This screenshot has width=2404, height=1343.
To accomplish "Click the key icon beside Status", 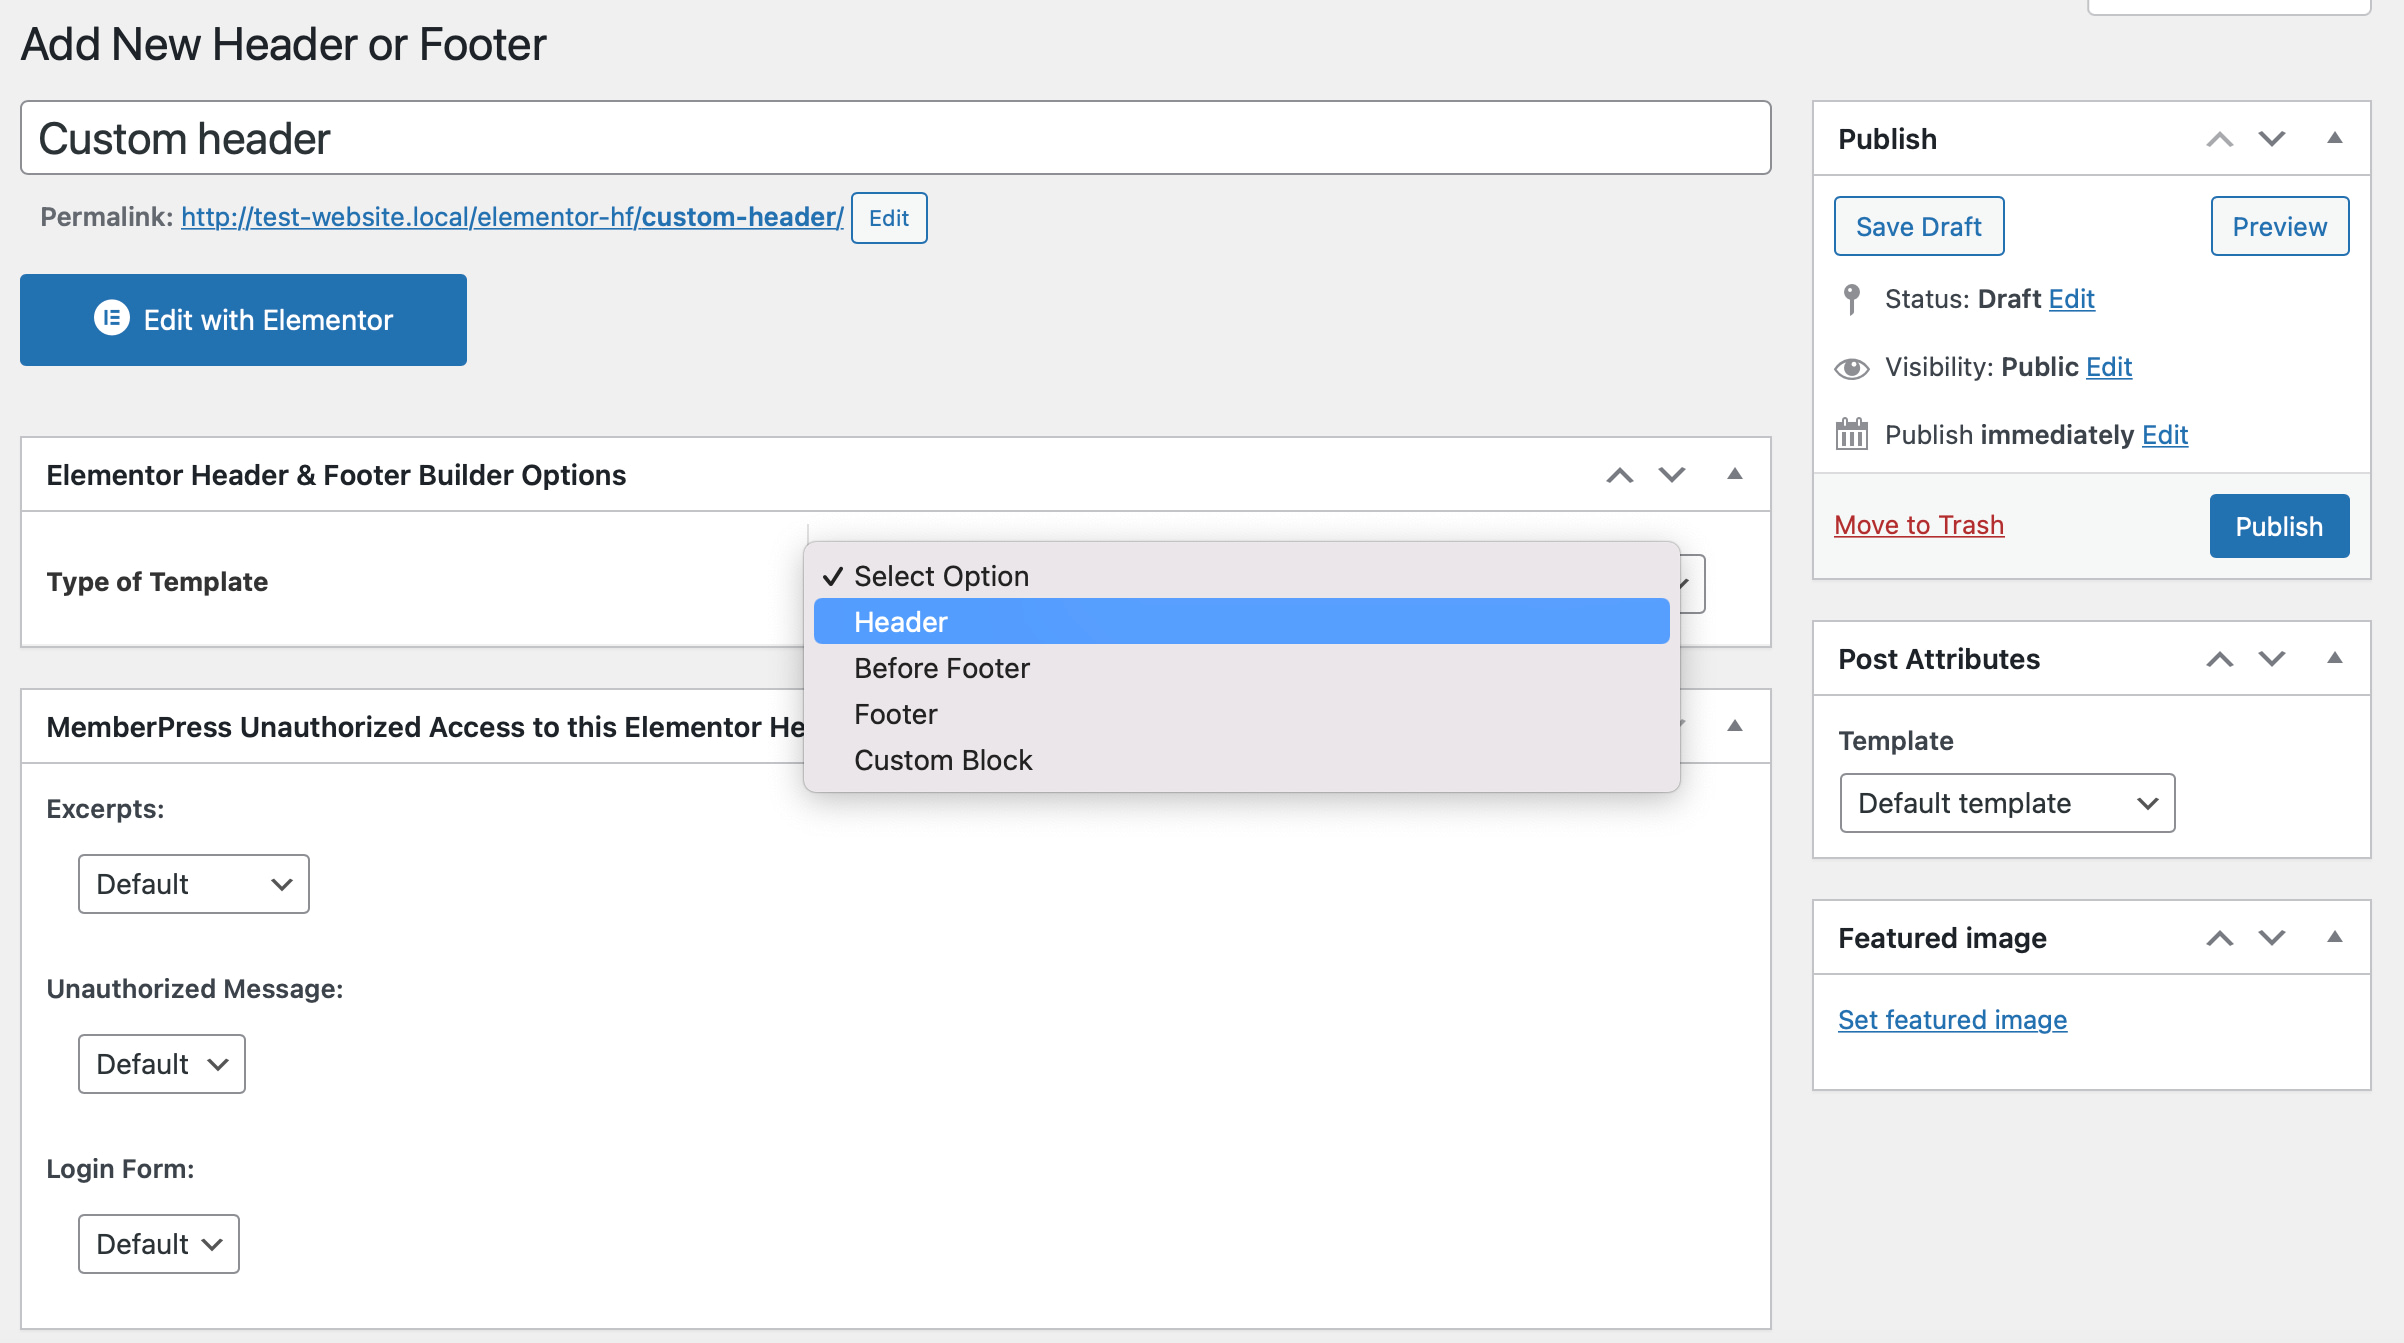I will click(1852, 298).
